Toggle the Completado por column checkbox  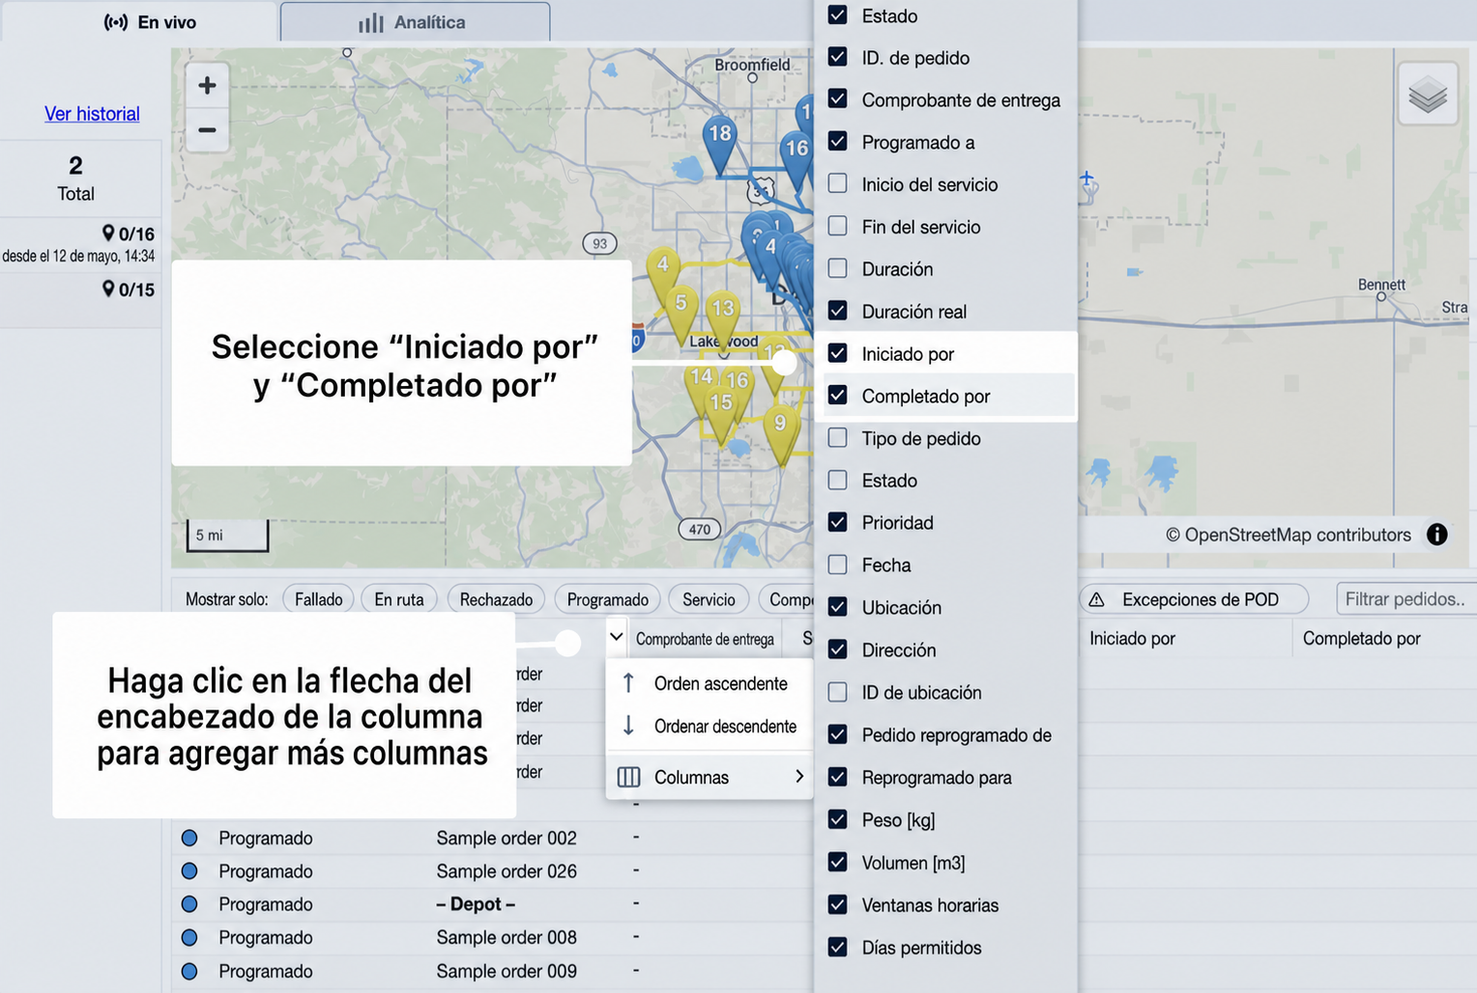tap(838, 395)
